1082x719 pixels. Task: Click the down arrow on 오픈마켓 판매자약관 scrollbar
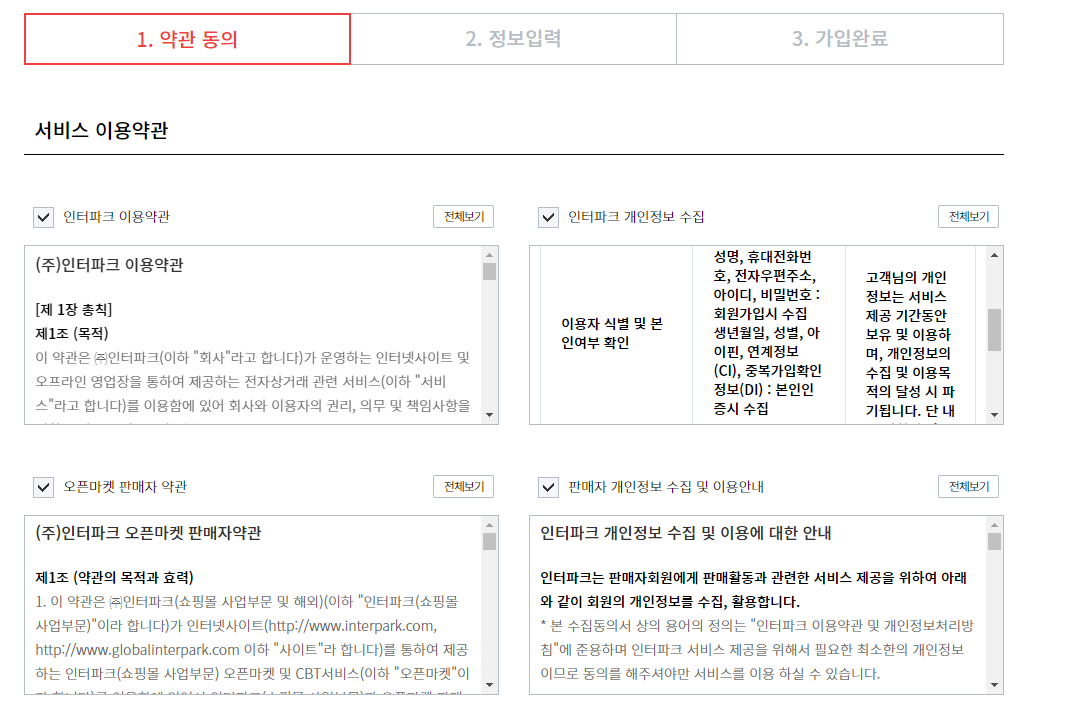pyautogui.click(x=489, y=686)
